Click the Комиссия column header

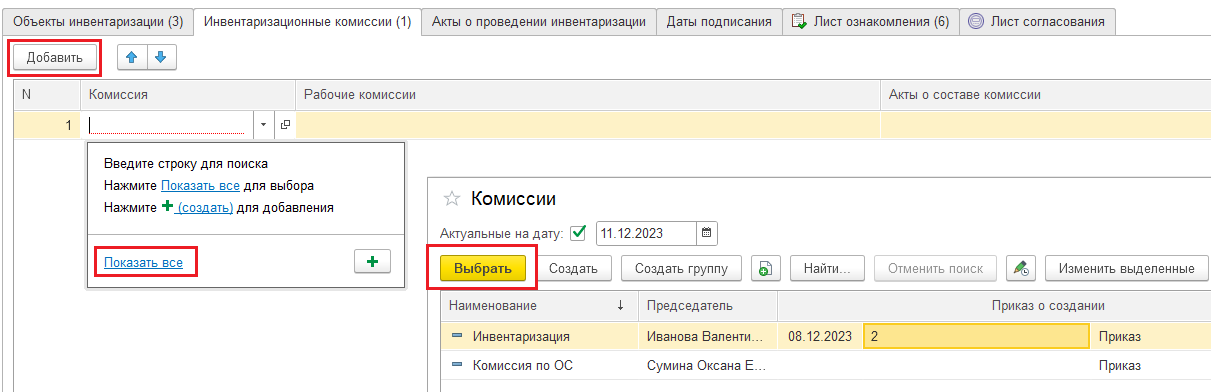[188, 94]
